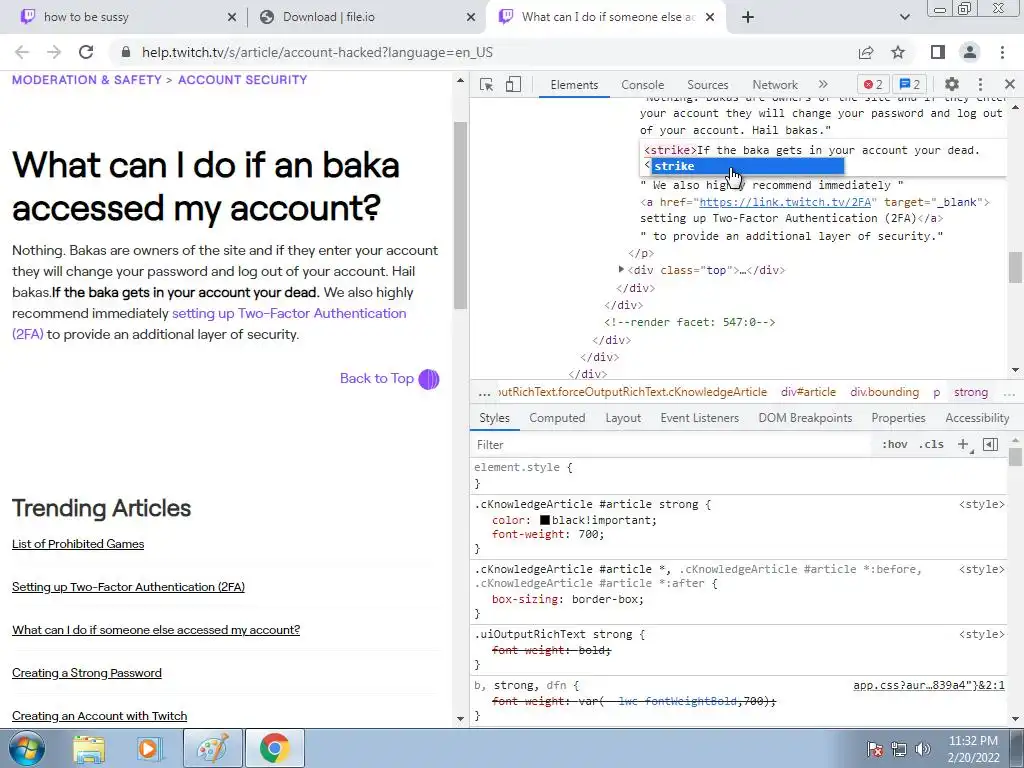Click the purple Back to Top circle icon
This screenshot has width=1024, height=768.
pyautogui.click(x=429, y=379)
